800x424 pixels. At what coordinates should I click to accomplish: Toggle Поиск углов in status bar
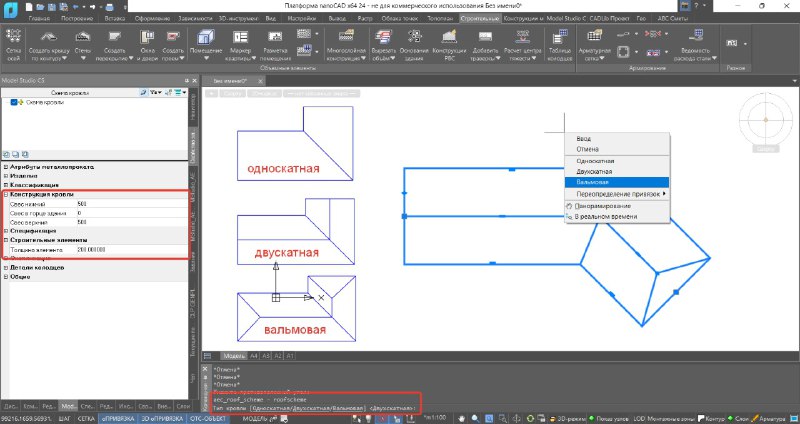pyautogui.click(x=609, y=419)
